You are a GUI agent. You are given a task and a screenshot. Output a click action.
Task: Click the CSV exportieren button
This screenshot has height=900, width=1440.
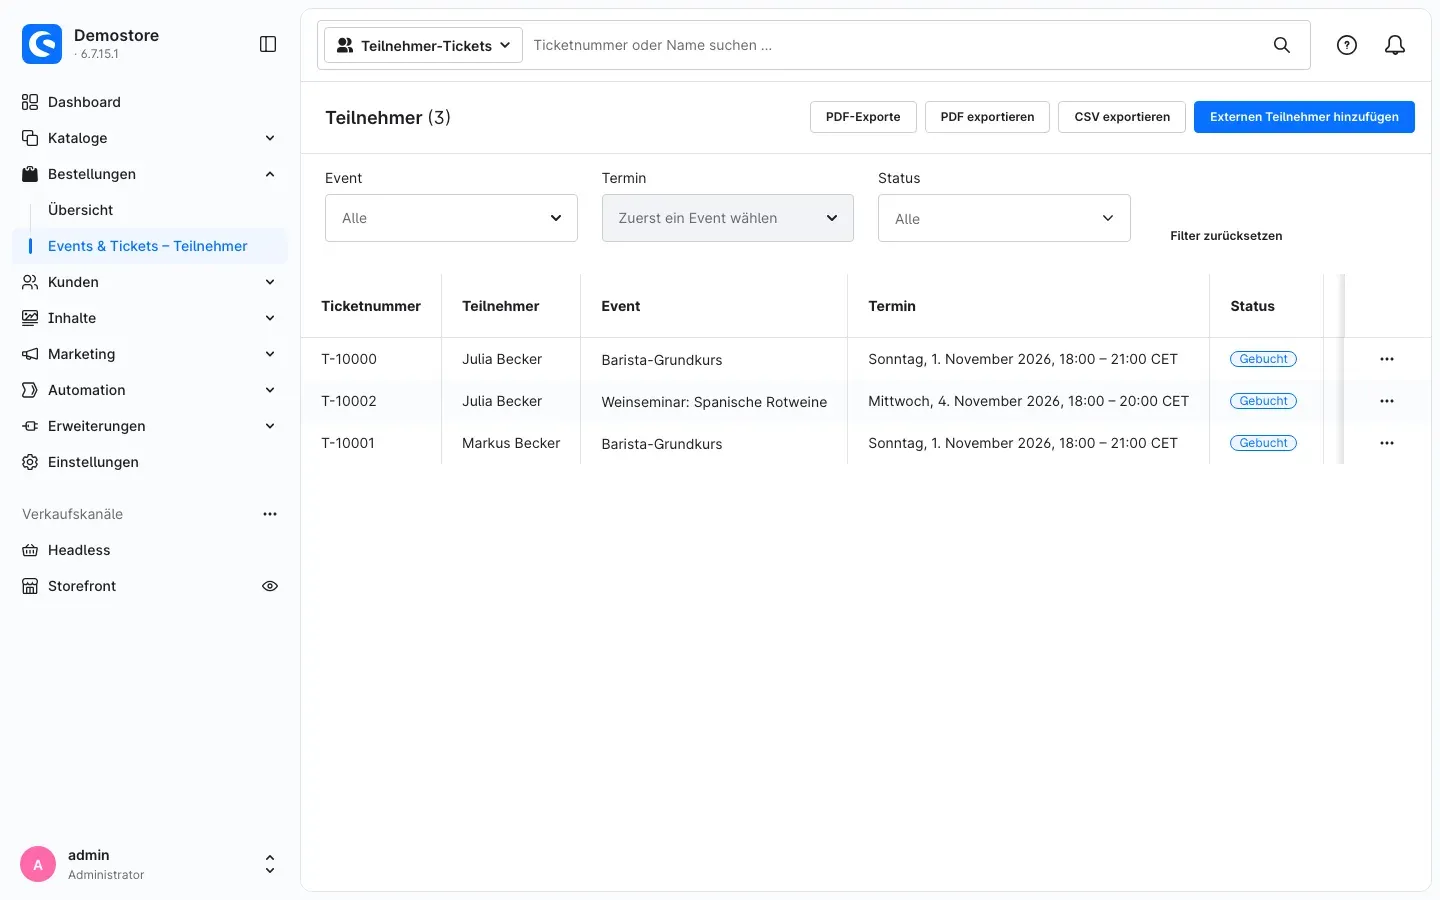[x=1122, y=117]
